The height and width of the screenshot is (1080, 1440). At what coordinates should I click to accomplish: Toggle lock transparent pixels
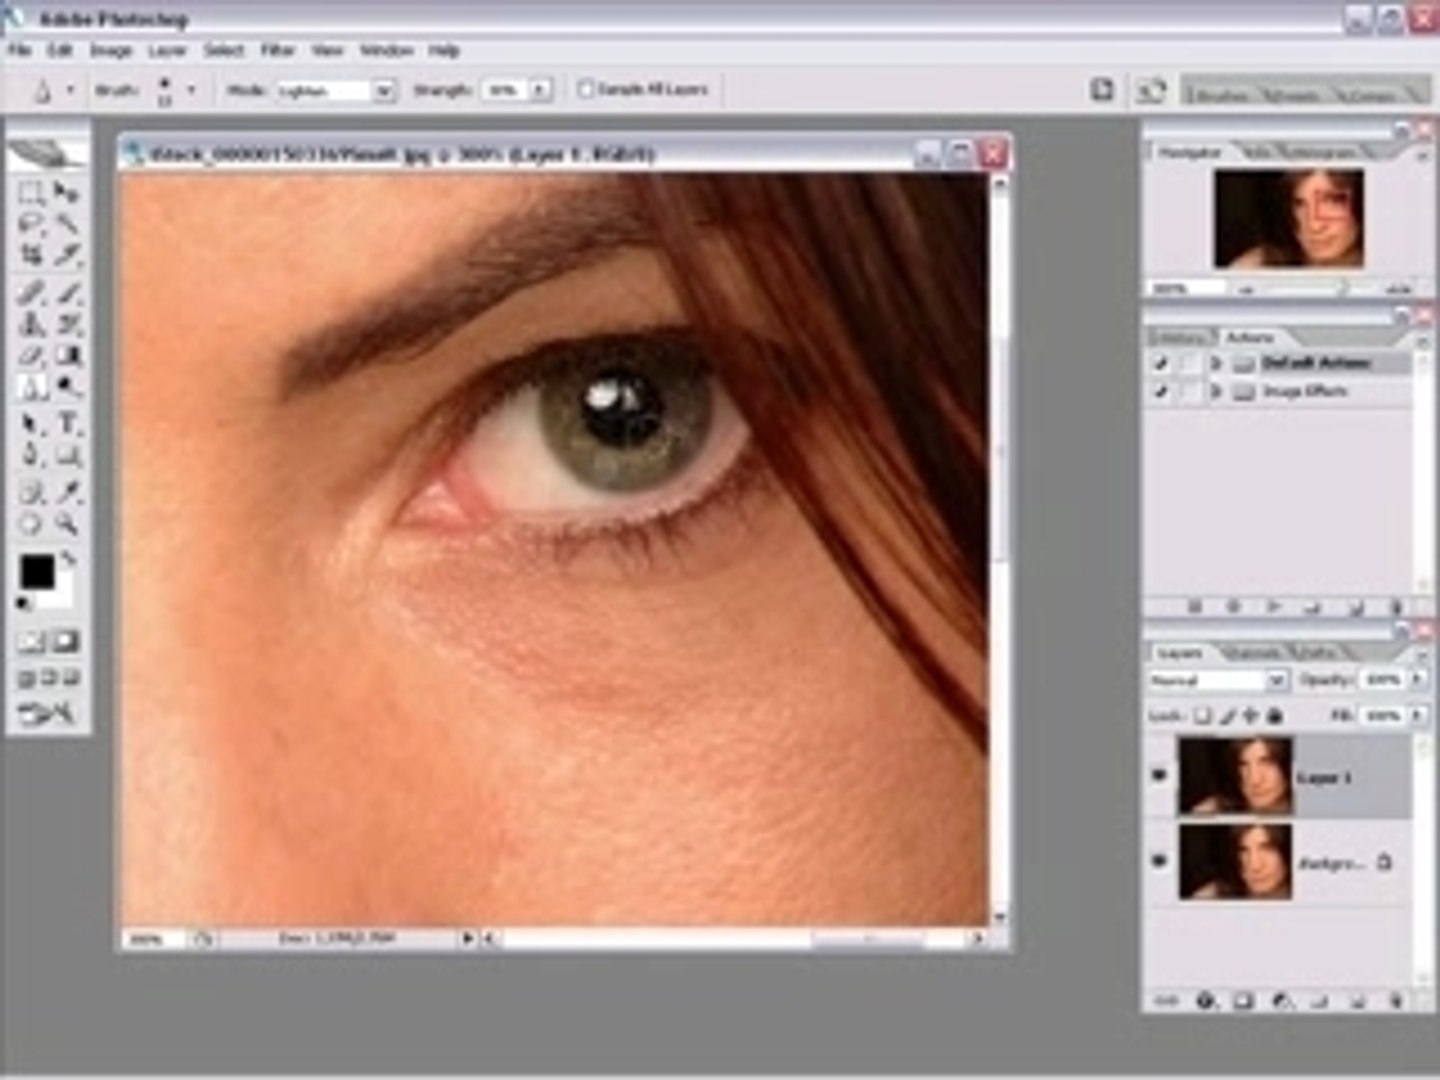[x=1204, y=716]
